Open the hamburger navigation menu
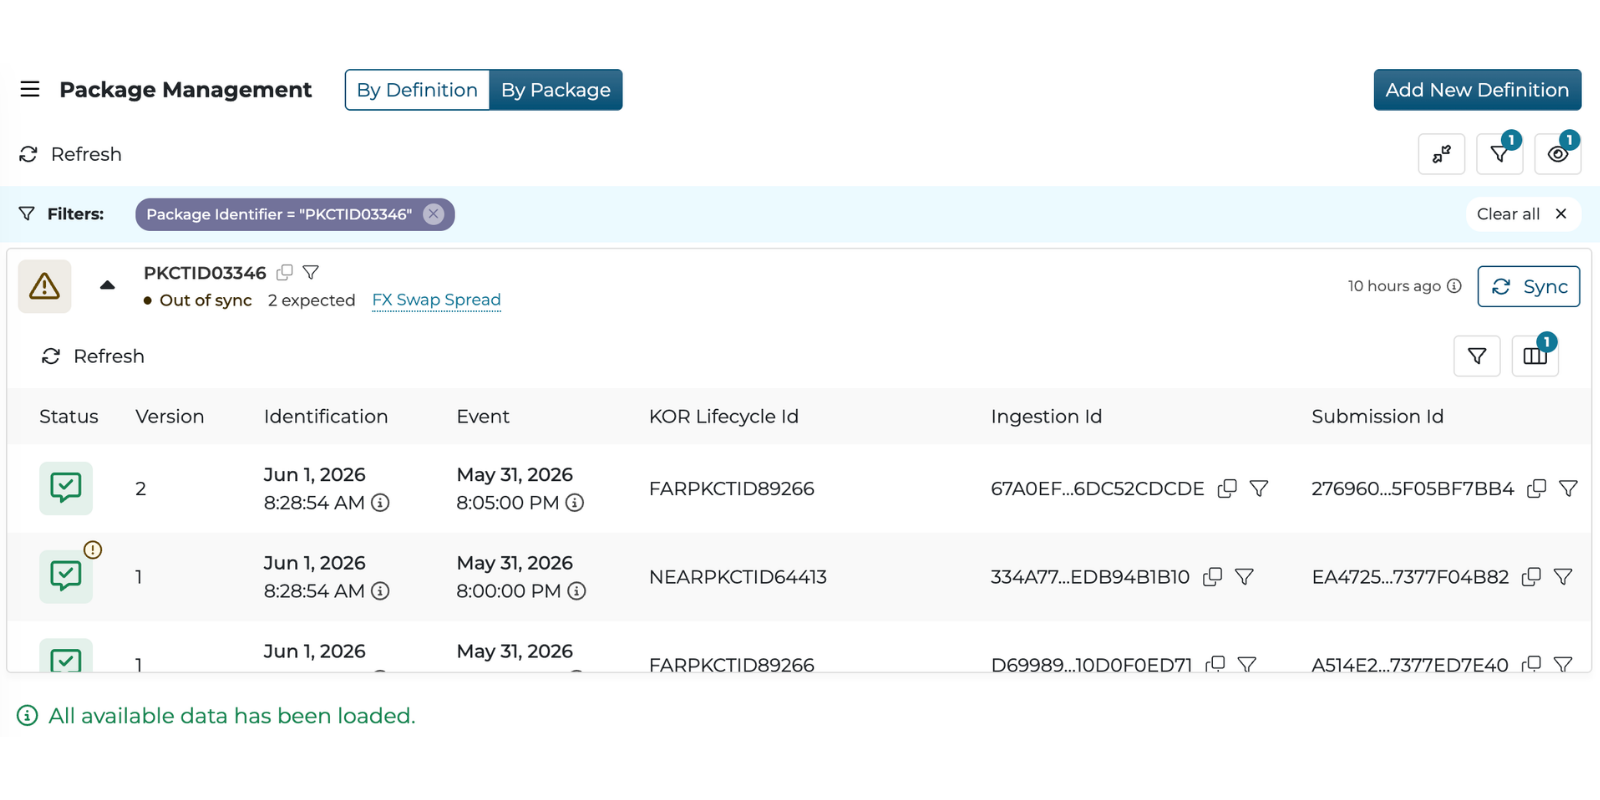Viewport: 1600px width, 800px height. click(x=30, y=89)
